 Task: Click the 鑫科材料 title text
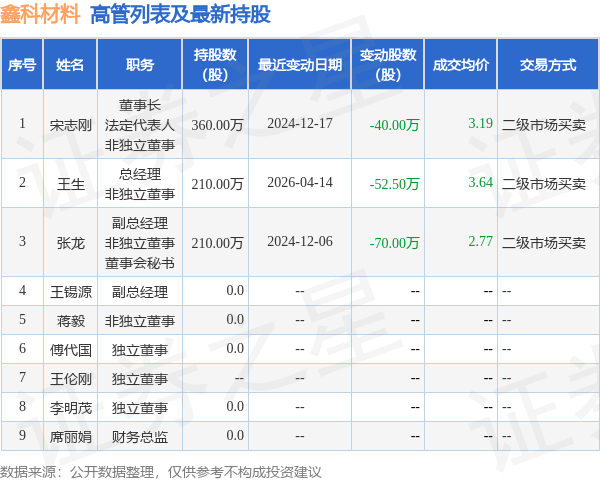click(40, 14)
